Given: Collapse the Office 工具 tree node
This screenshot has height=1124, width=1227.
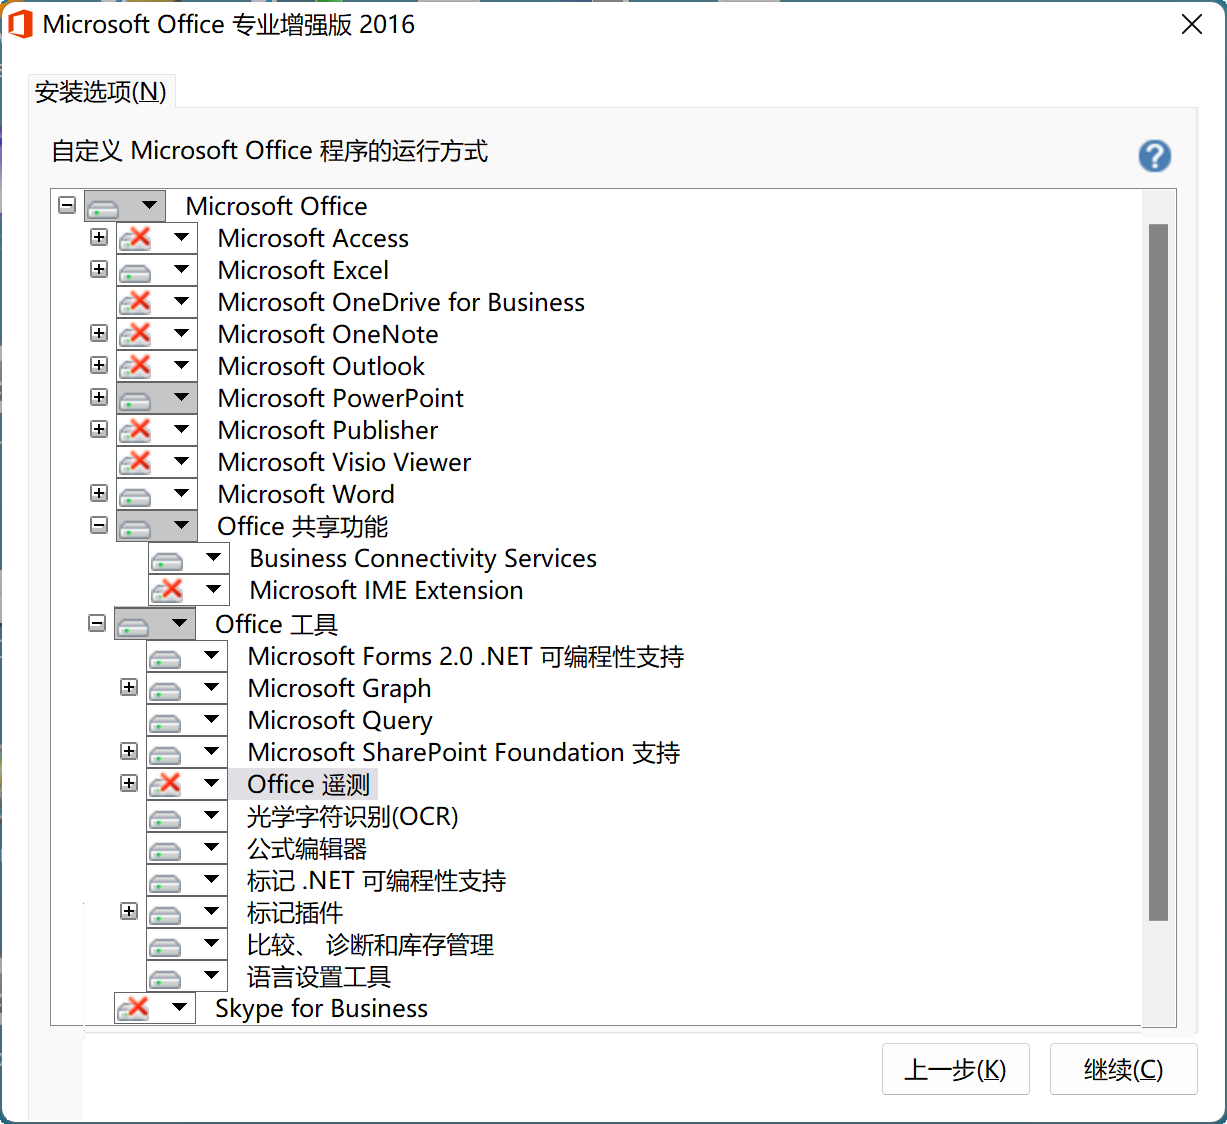Looking at the screenshot, I should click(x=97, y=623).
